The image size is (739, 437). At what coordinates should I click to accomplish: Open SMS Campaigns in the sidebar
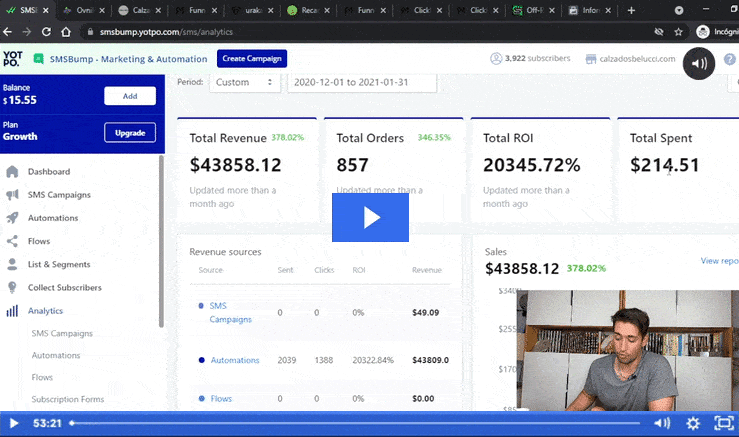[x=59, y=195]
